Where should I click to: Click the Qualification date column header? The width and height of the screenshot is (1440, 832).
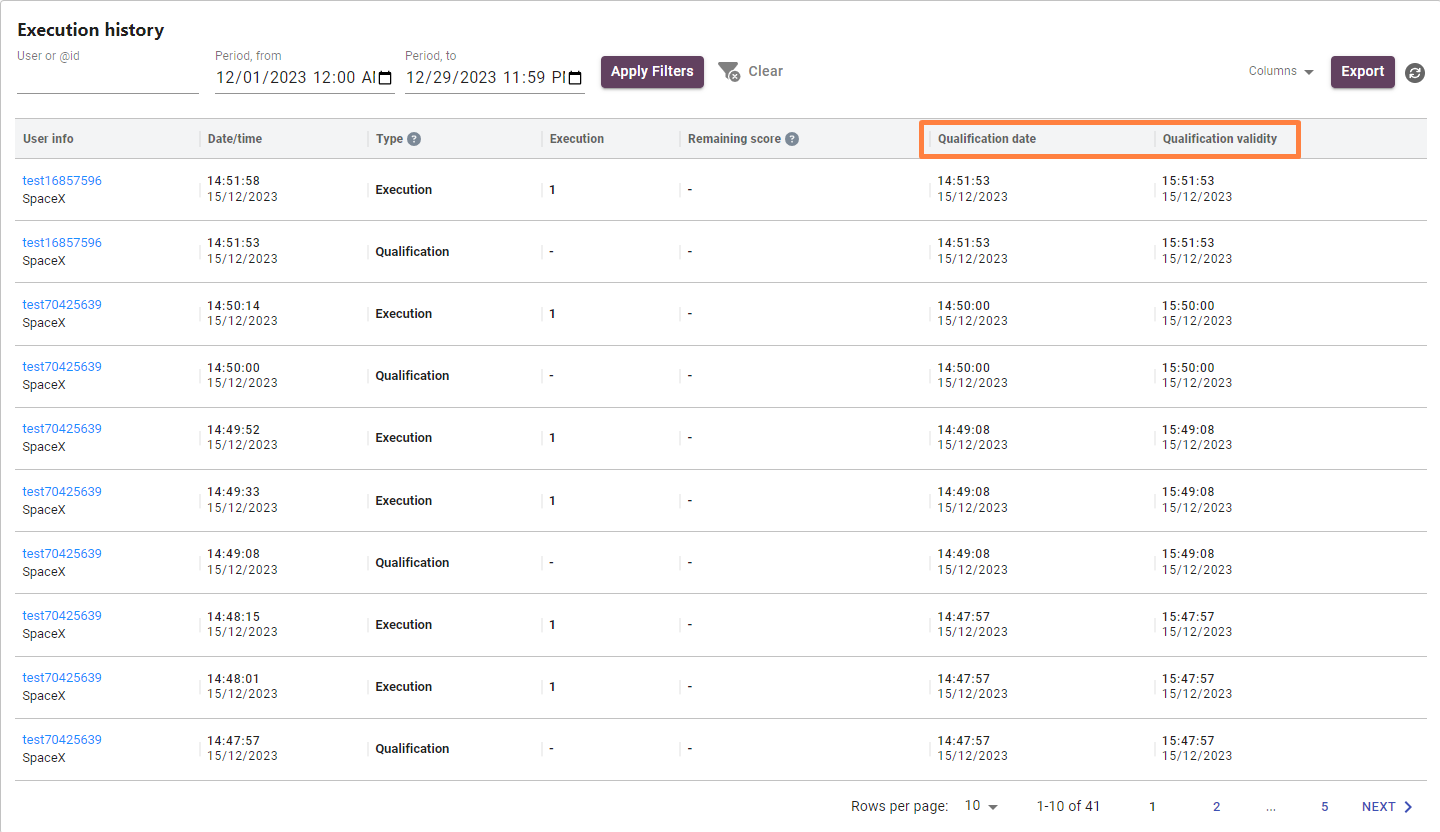pyautogui.click(x=986, y=139)
